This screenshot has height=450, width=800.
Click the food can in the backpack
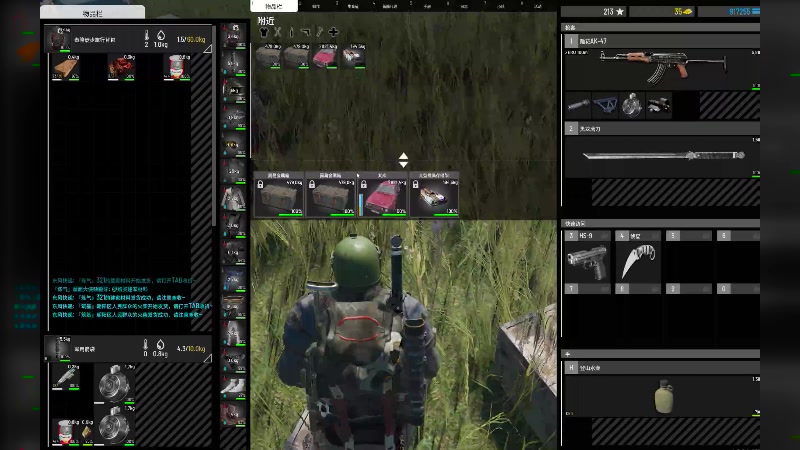pyautogui.click(x=177, y=67)
